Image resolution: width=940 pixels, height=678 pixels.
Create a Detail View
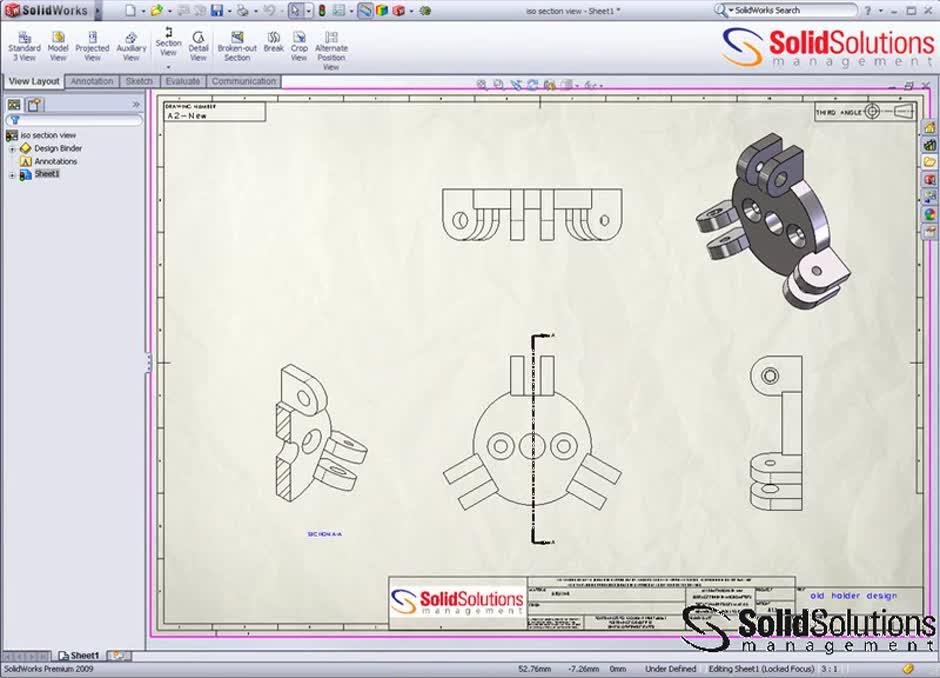pos(198,44)
